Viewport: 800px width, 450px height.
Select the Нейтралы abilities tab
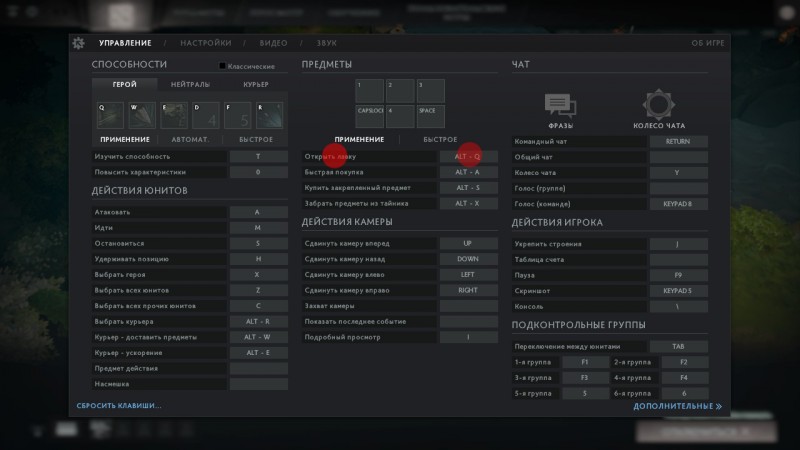(190, 85)
